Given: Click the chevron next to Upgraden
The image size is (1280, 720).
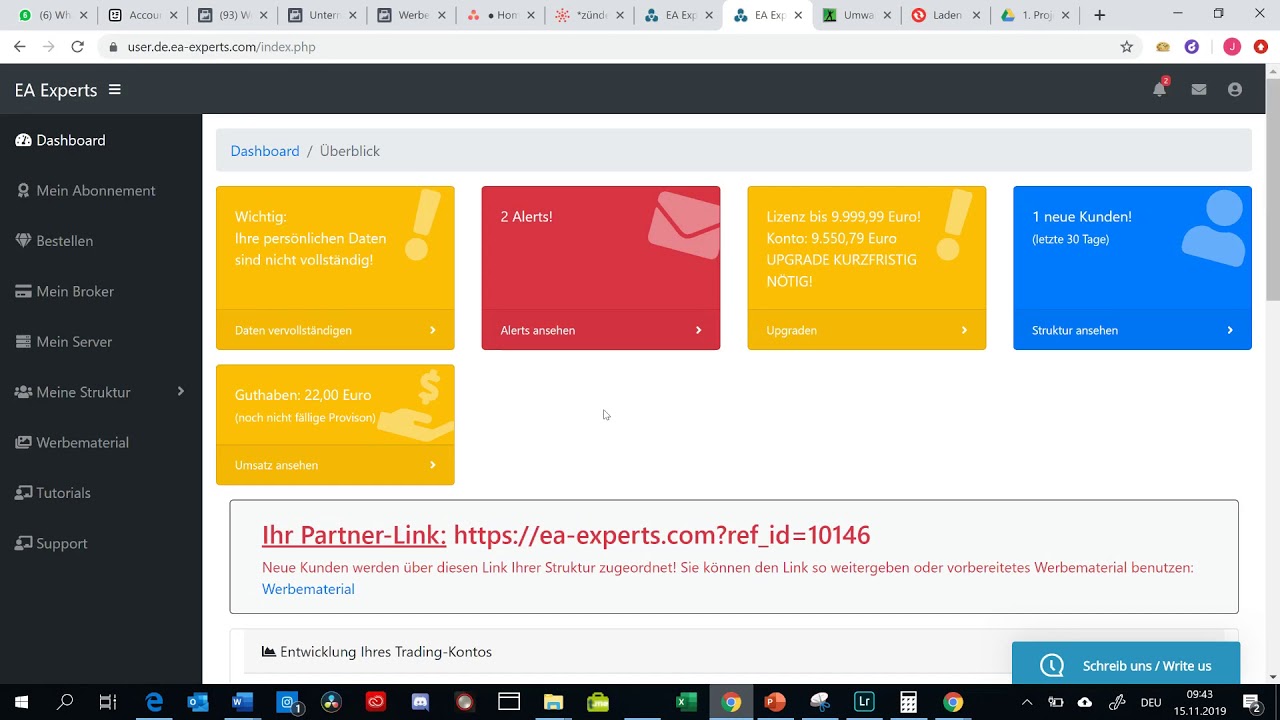Looking at the screenshot, I should click(964, 330).
